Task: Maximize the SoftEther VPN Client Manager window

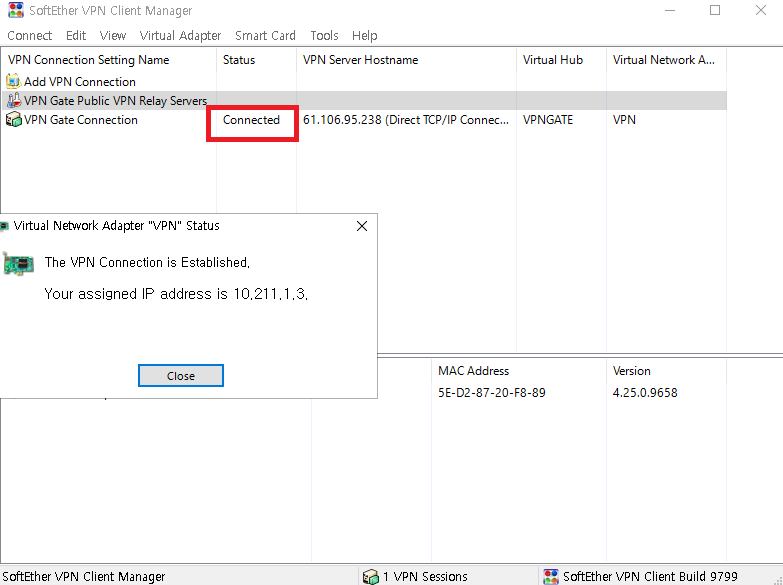Action: point(715,10)
